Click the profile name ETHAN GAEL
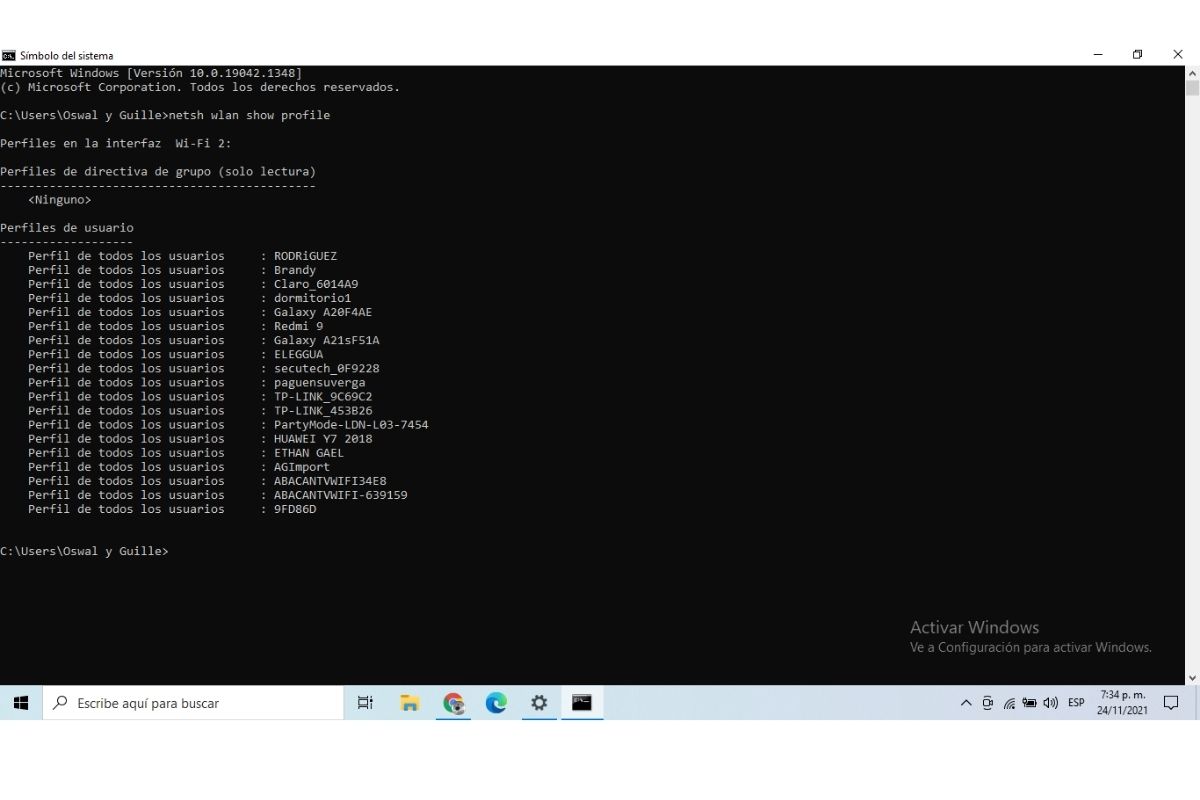This screenshot has width=1200, height=800. 309,452
